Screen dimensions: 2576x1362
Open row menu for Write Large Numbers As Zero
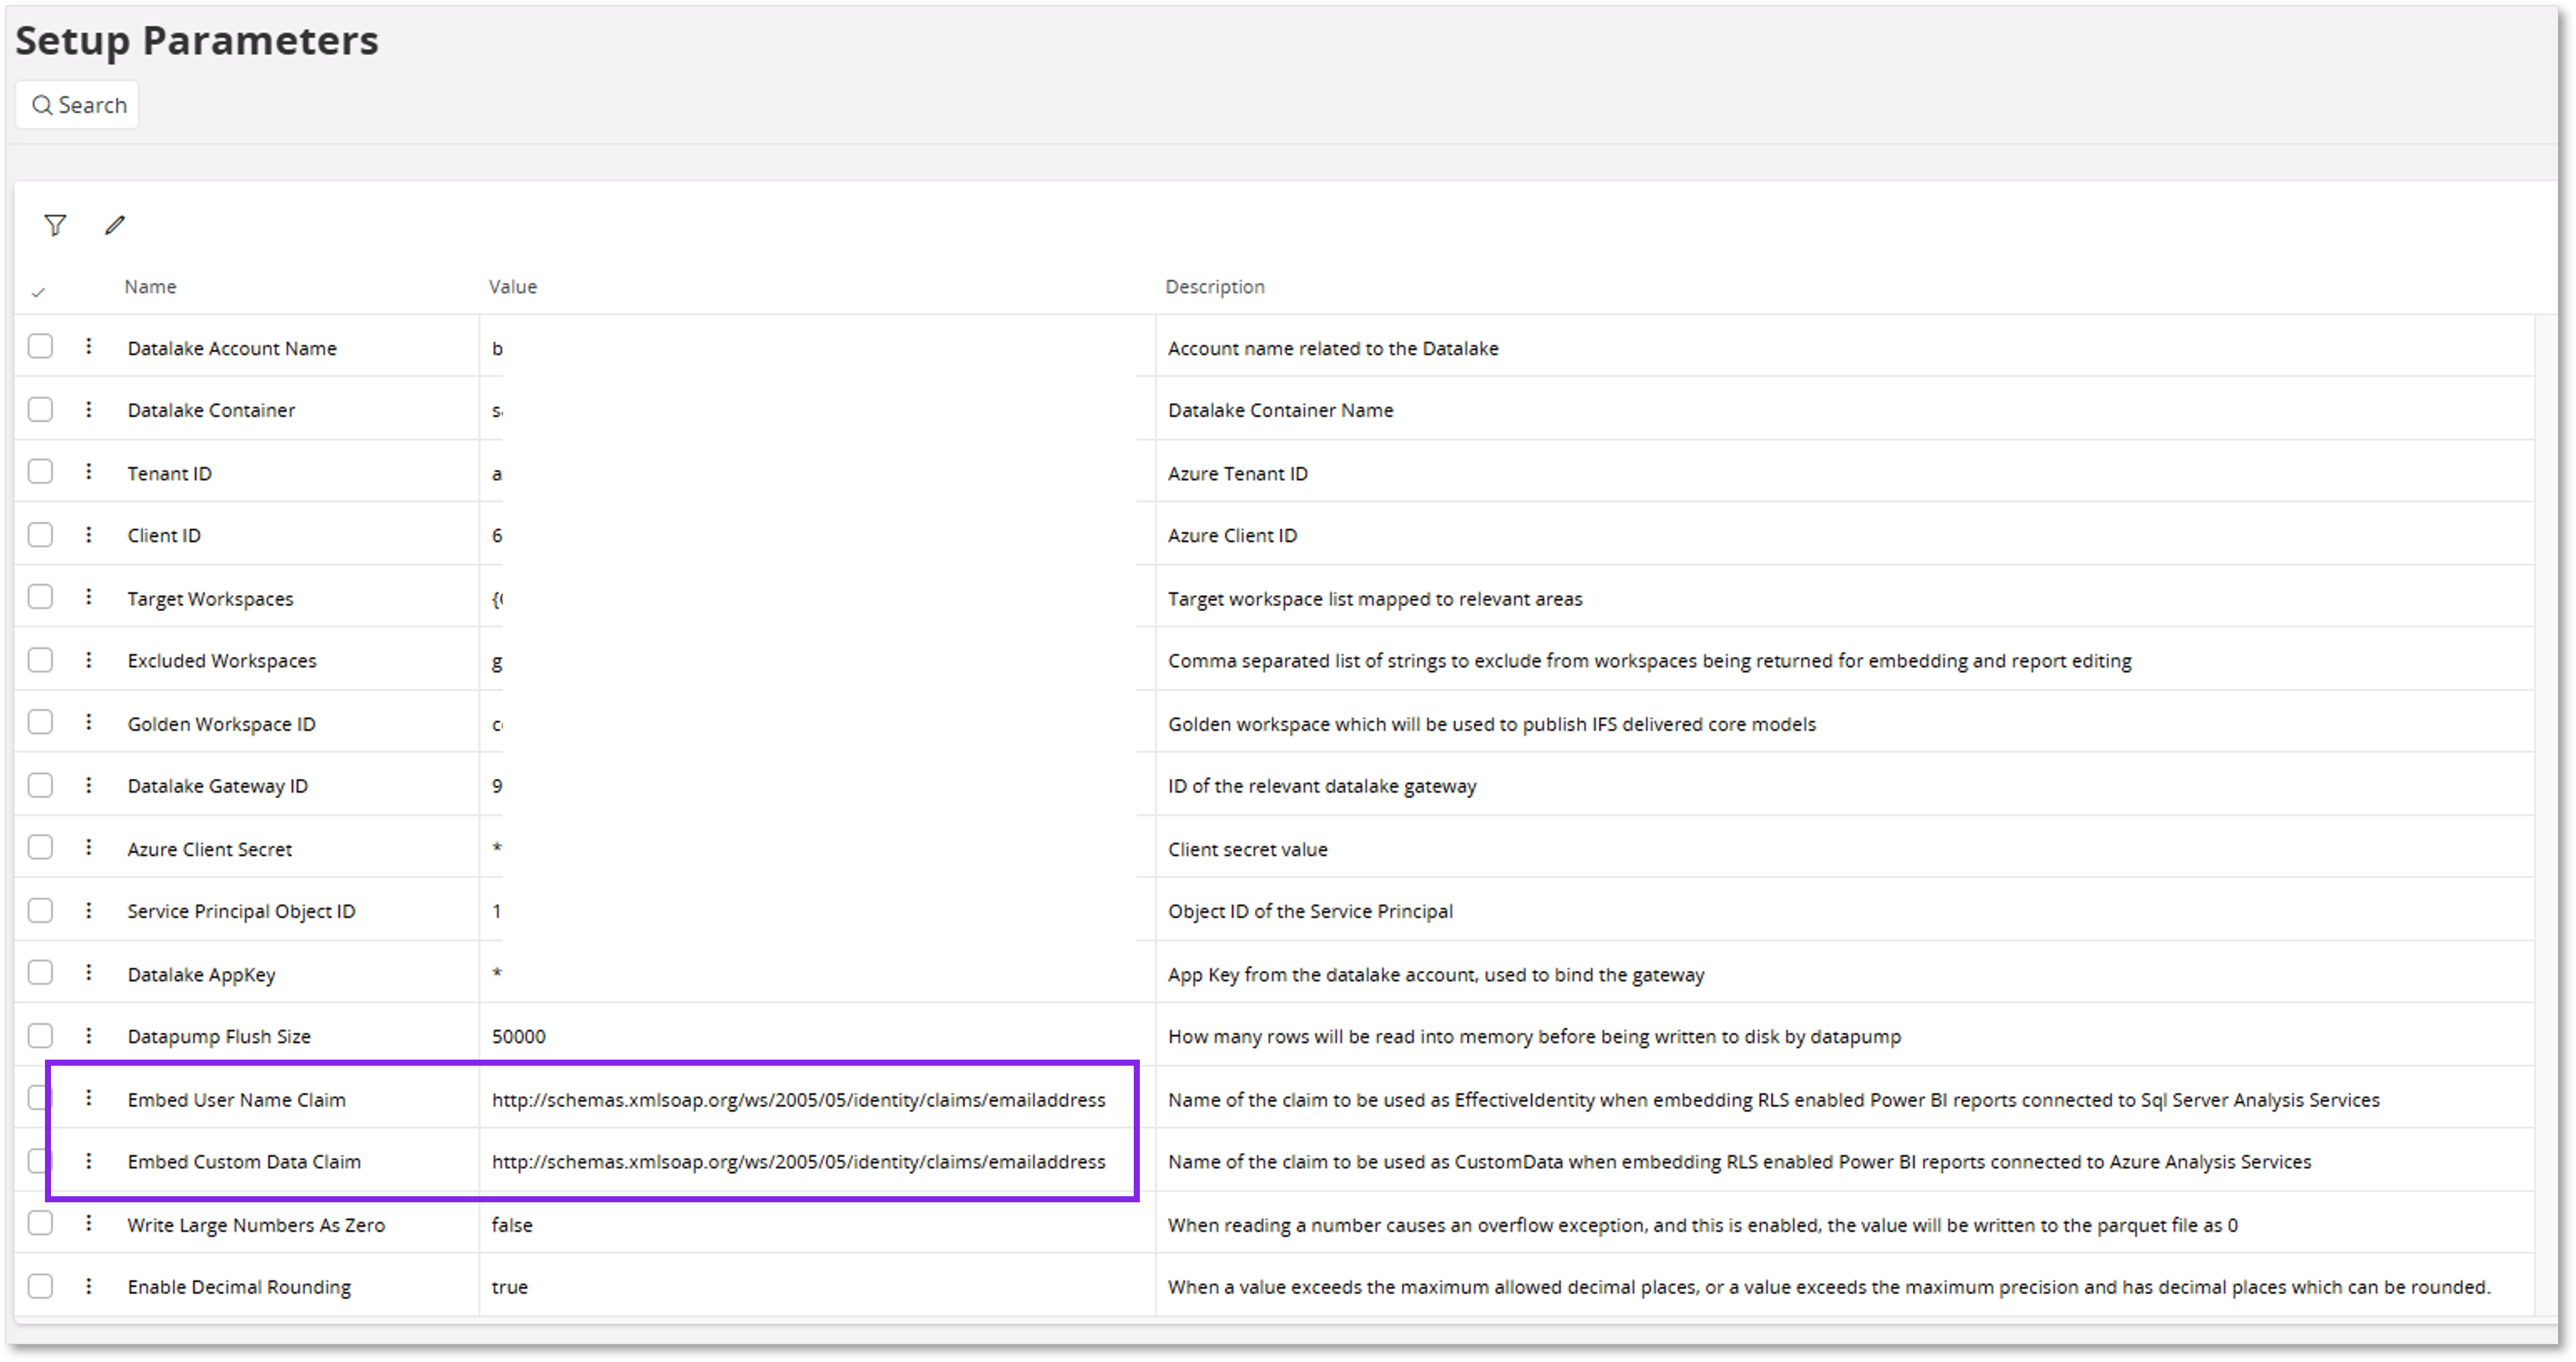pyautogui.click(x=89, y=1223)
